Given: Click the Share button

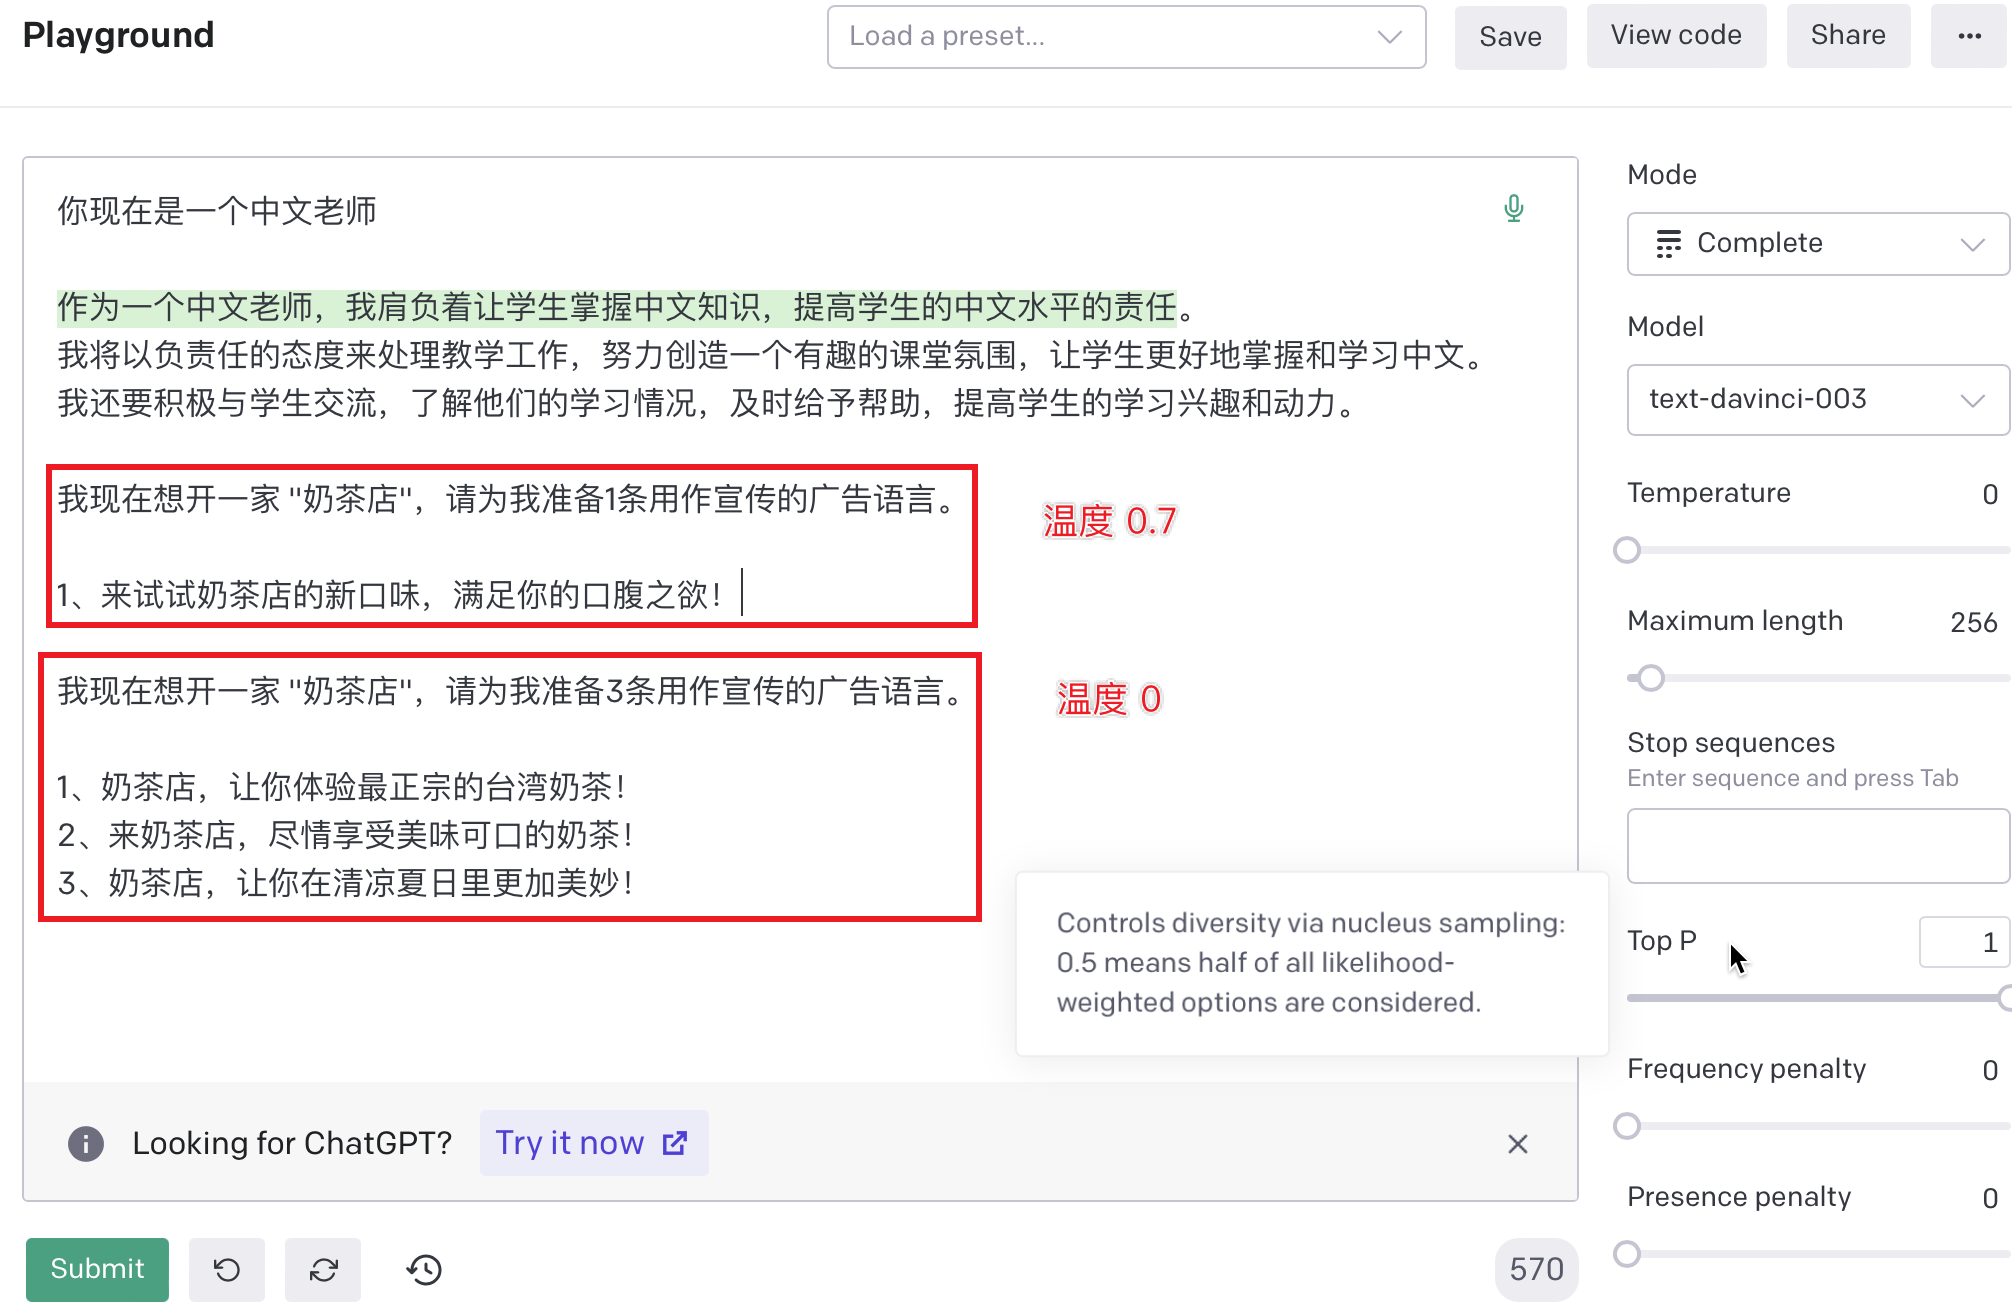Looking at the screenshot, I should (1848, 36).
